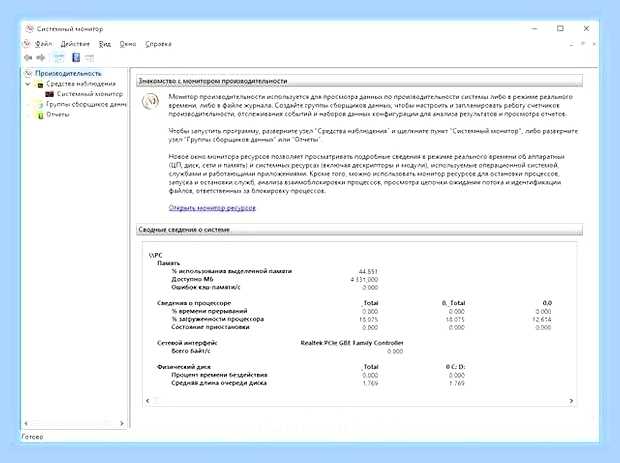Screen dimensions: 620x463
Task: Open help via the blue toolbar Help icon
Action: [76, 58]
